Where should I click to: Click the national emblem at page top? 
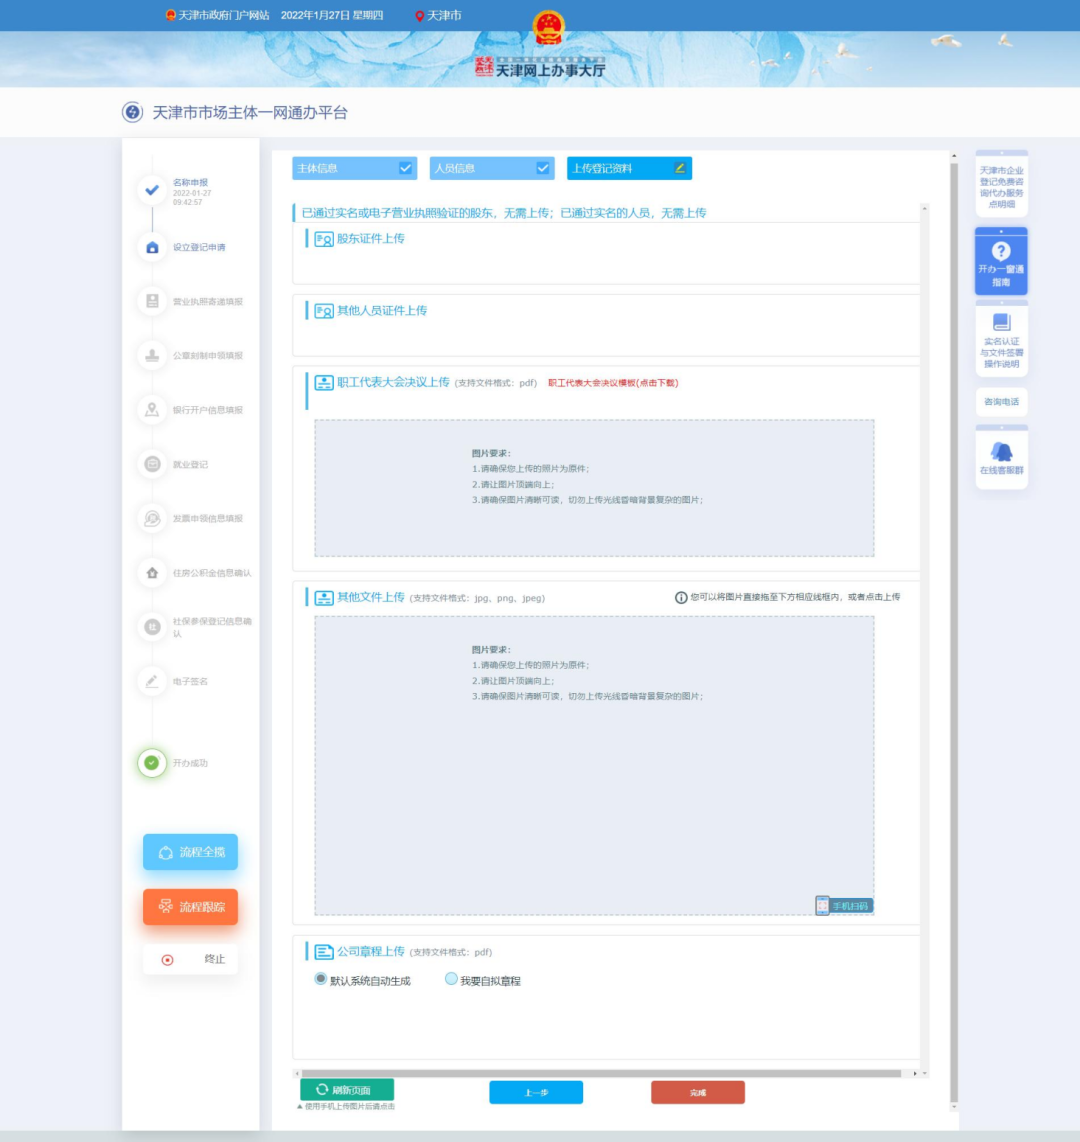click(x=548, y=28)
